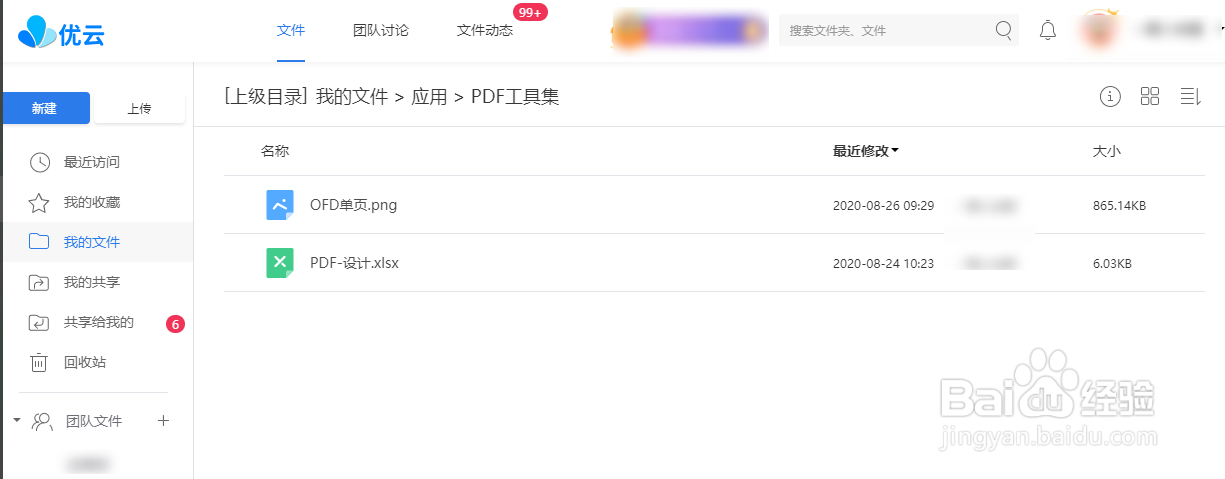Navigate to 应用 in the breadcrumb
The height and width of the screenshot is (479, 1225).
click(x=429, y=97)
